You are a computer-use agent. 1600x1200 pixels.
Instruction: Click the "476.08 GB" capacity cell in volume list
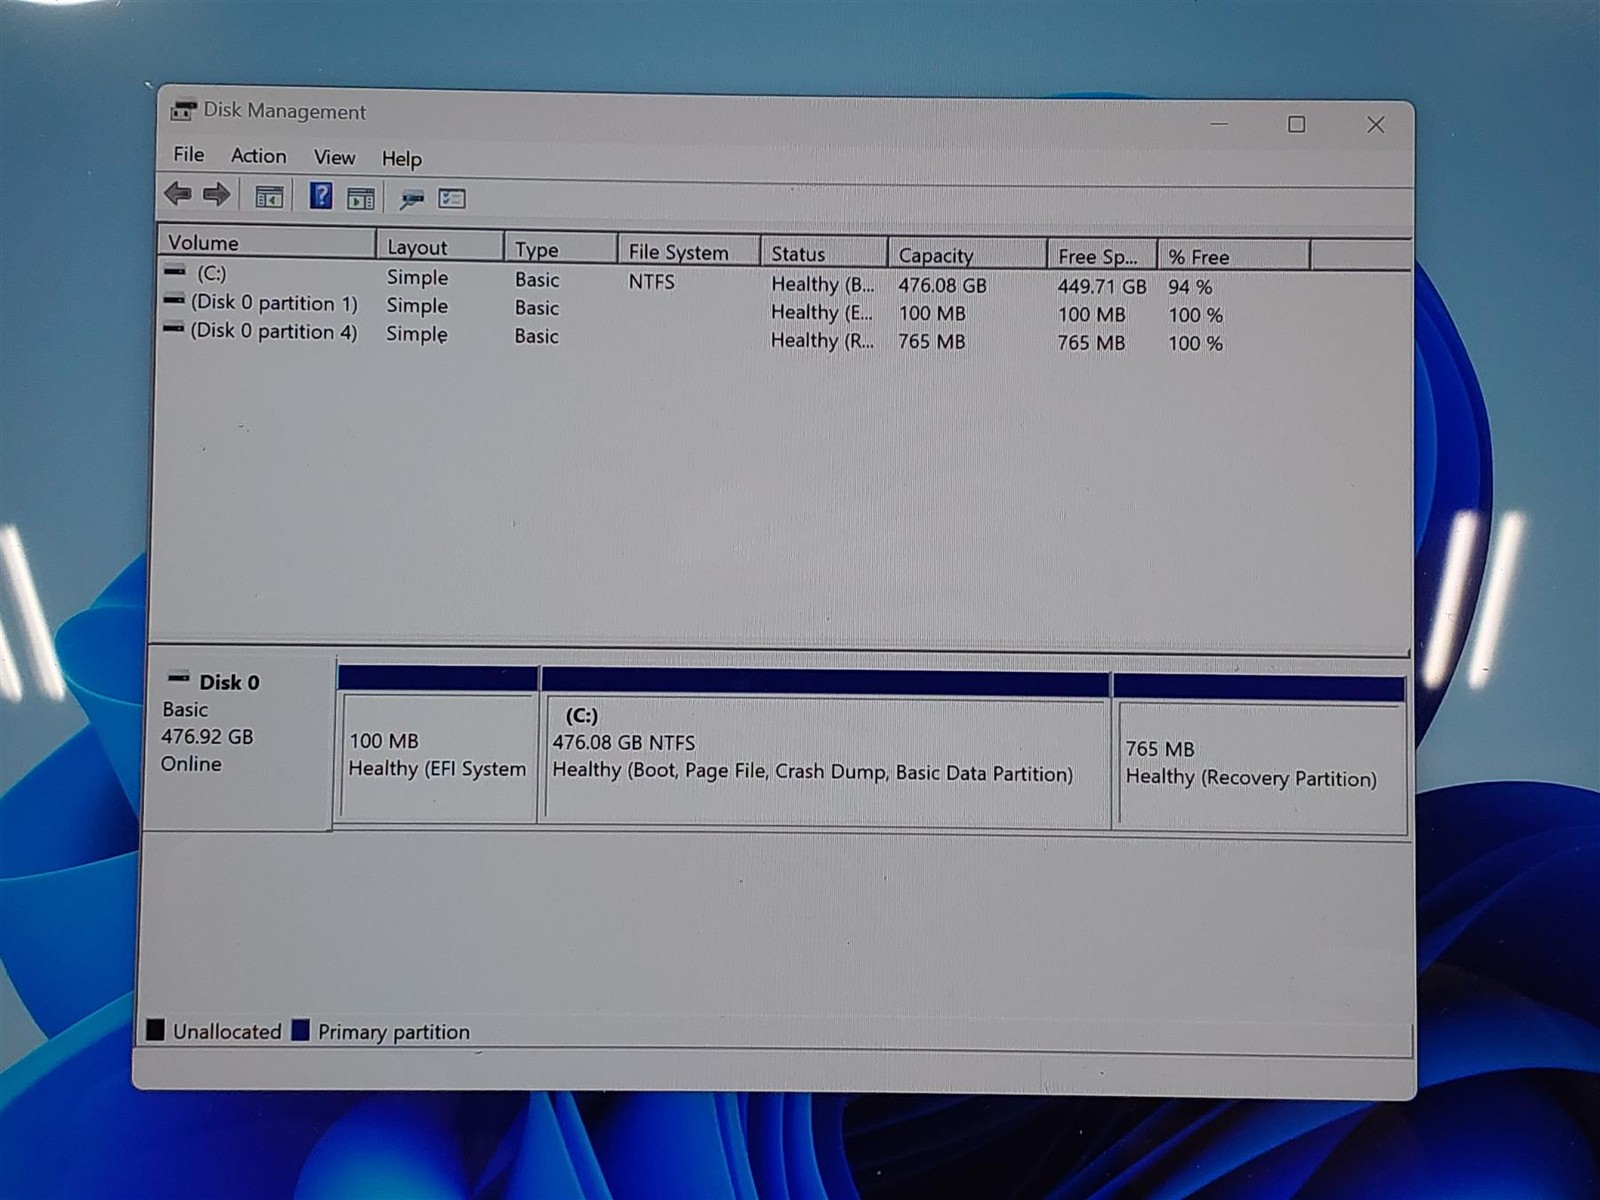942,285
